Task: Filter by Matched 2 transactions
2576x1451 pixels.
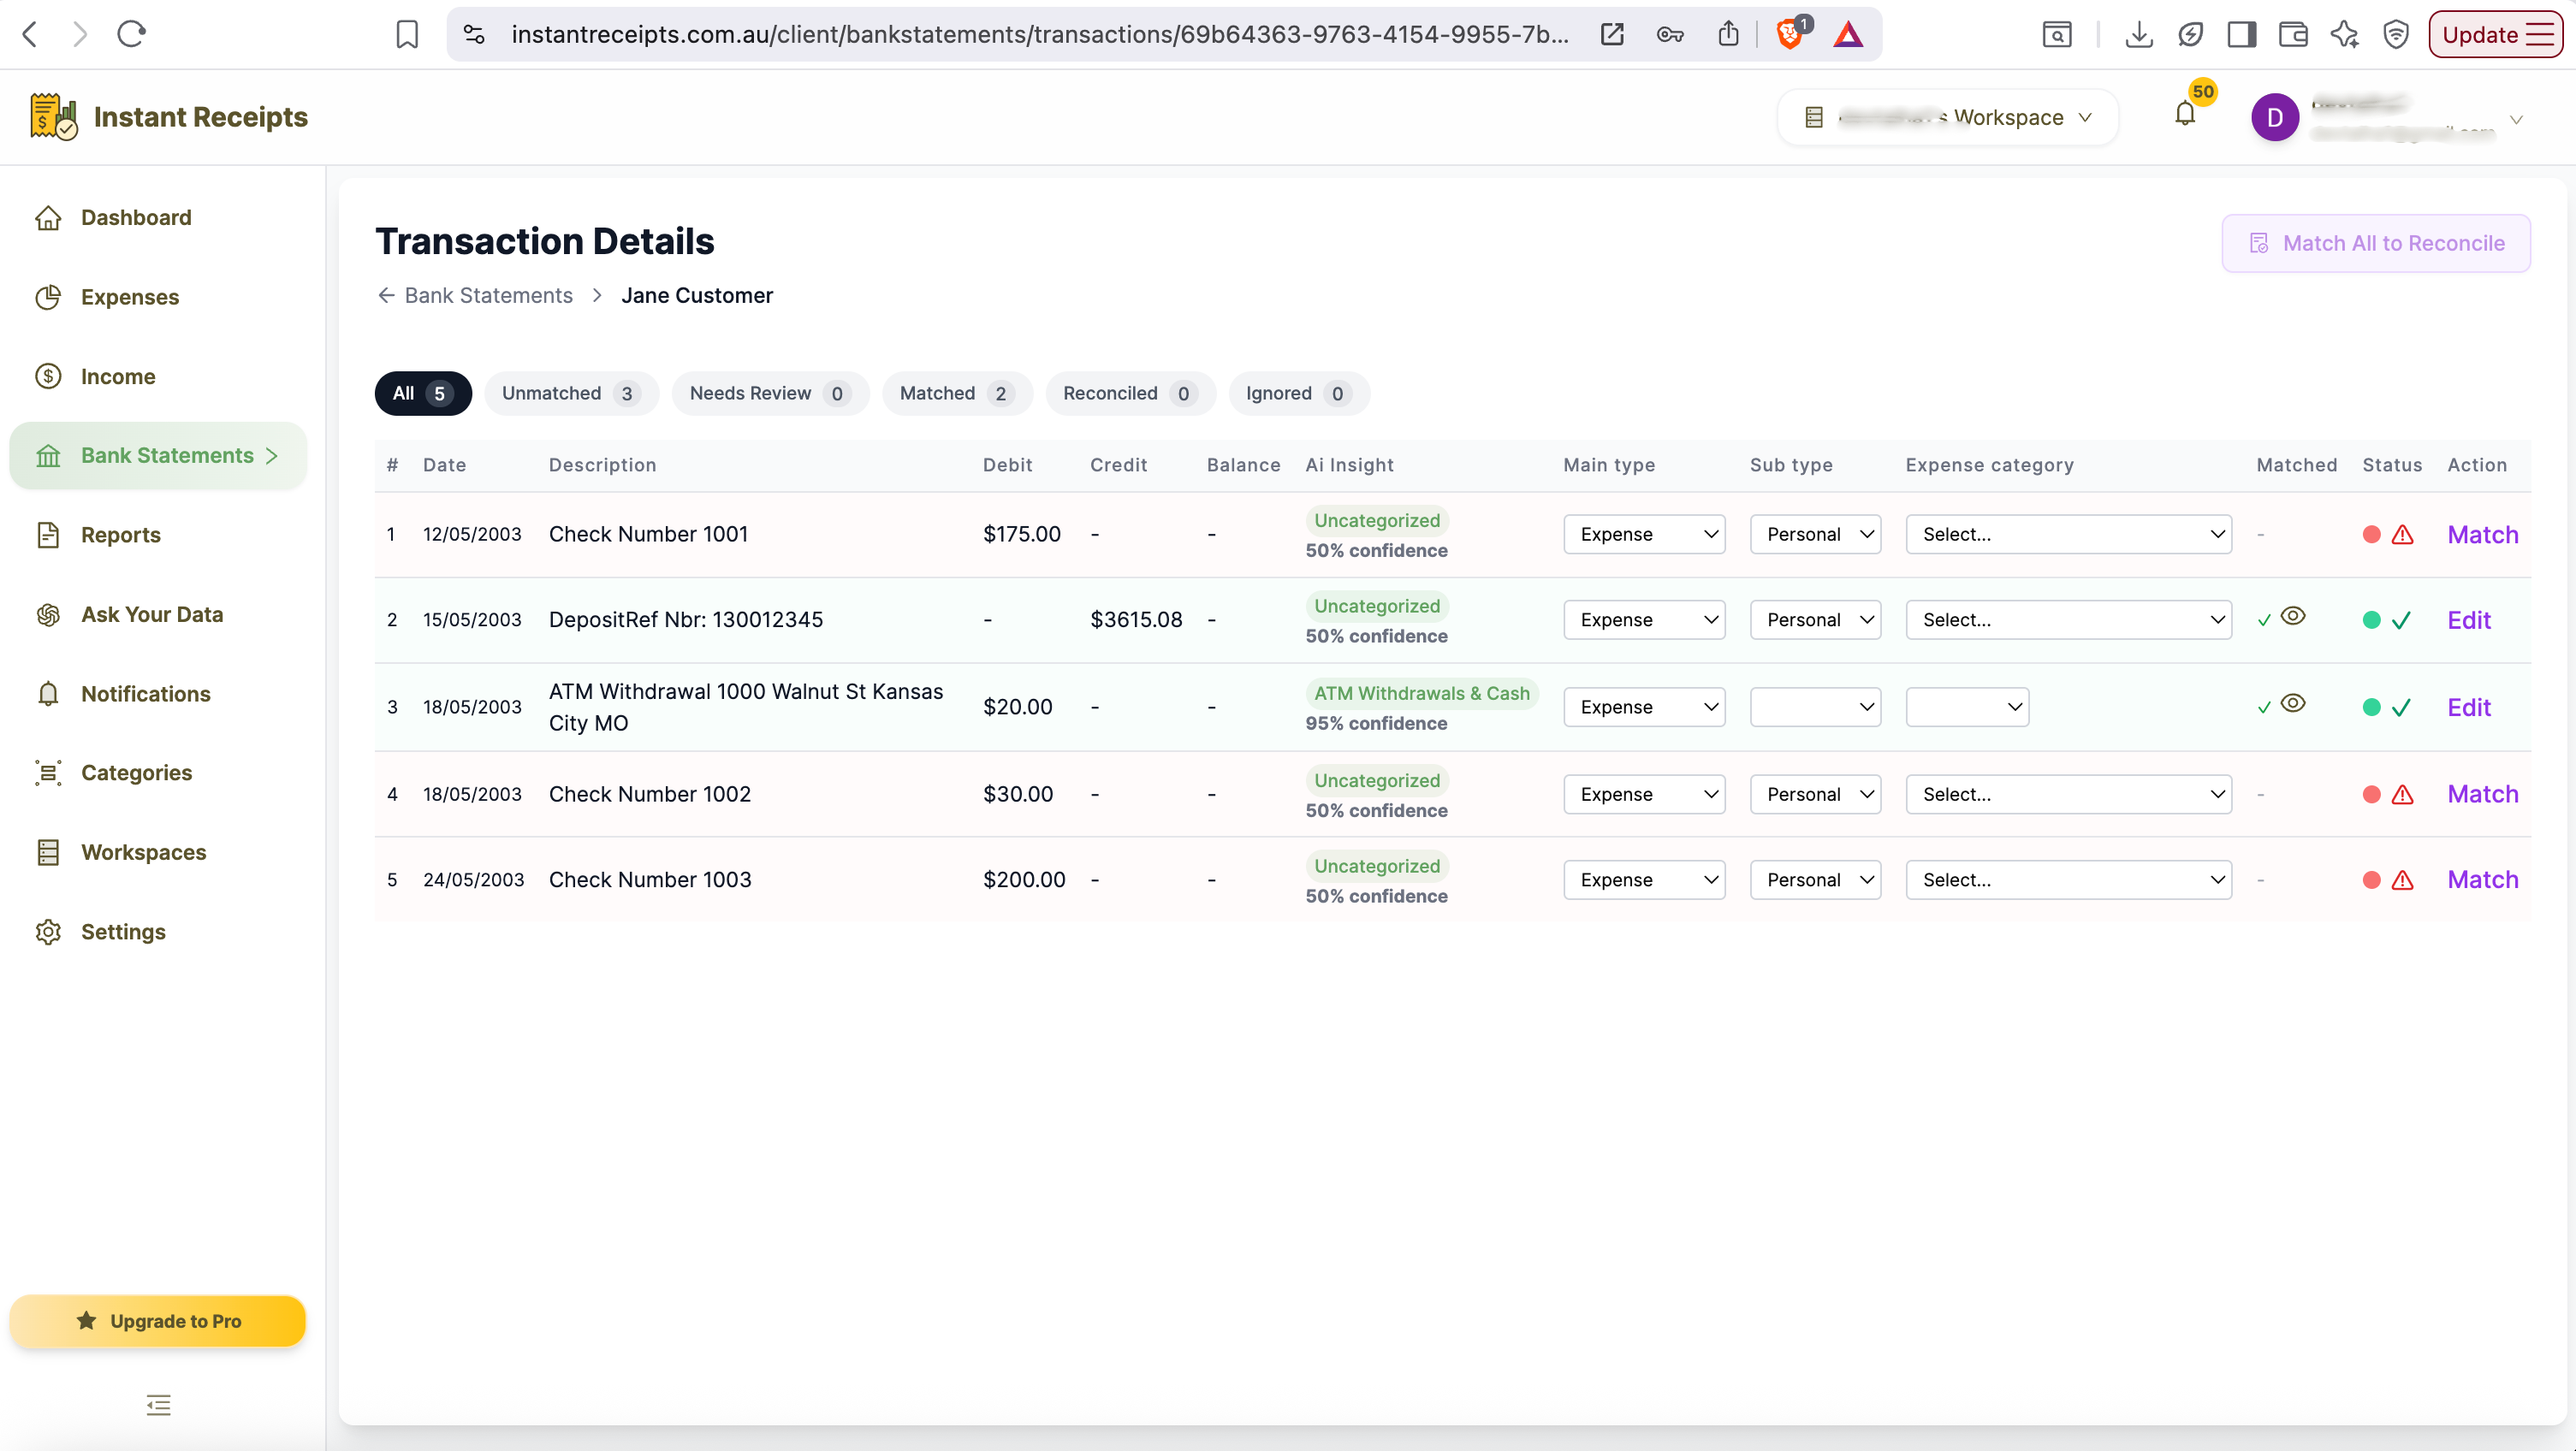Action: (x=956, y=393)
